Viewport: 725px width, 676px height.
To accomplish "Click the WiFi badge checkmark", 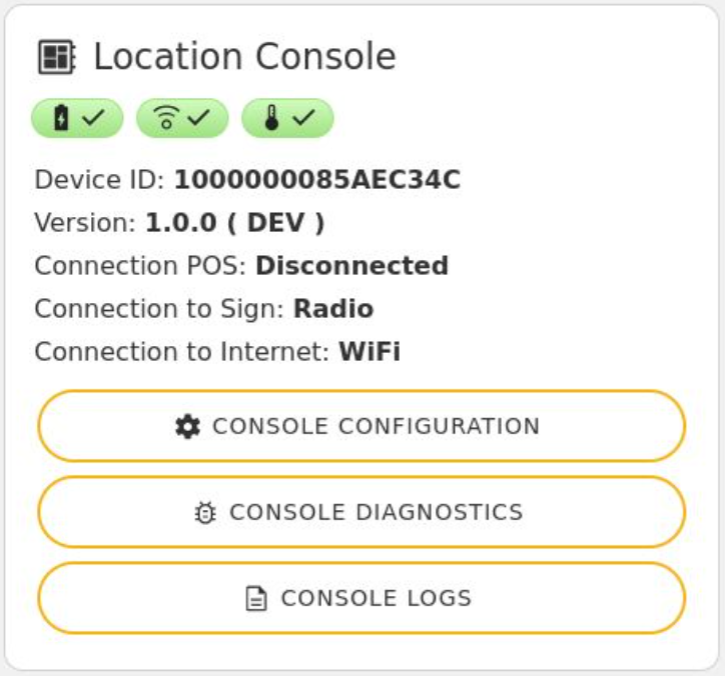I will [x=199, y=118].
